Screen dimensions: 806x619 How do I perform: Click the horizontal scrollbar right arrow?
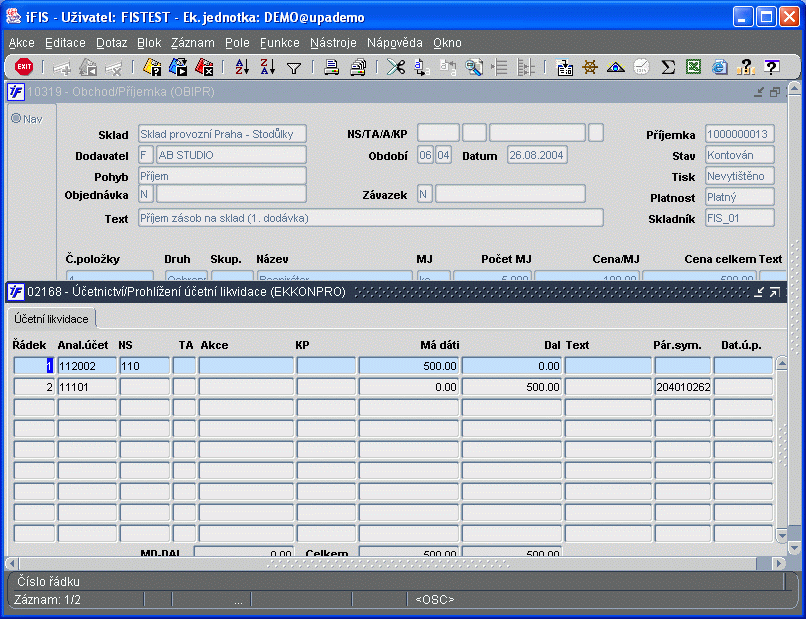(x=780, y=563)
